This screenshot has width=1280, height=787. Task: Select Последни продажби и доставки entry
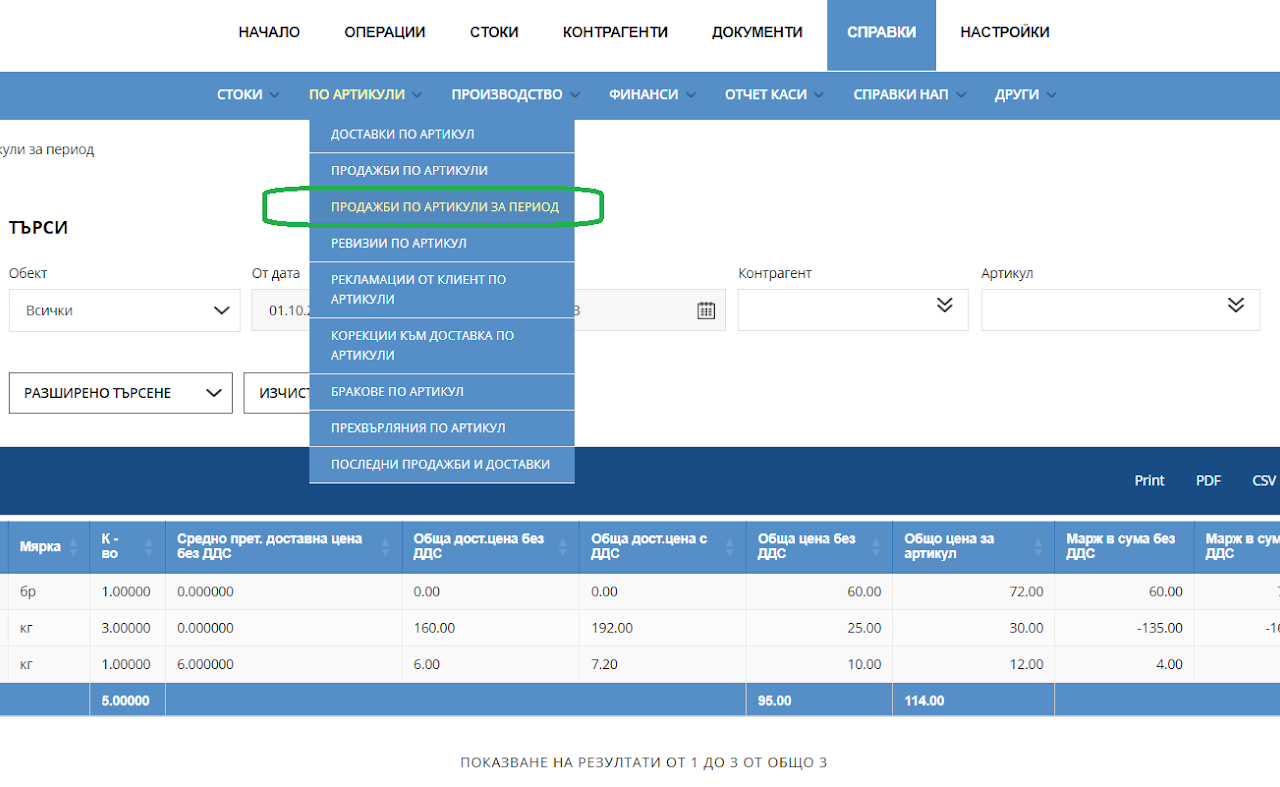click(x=442, y=464)
